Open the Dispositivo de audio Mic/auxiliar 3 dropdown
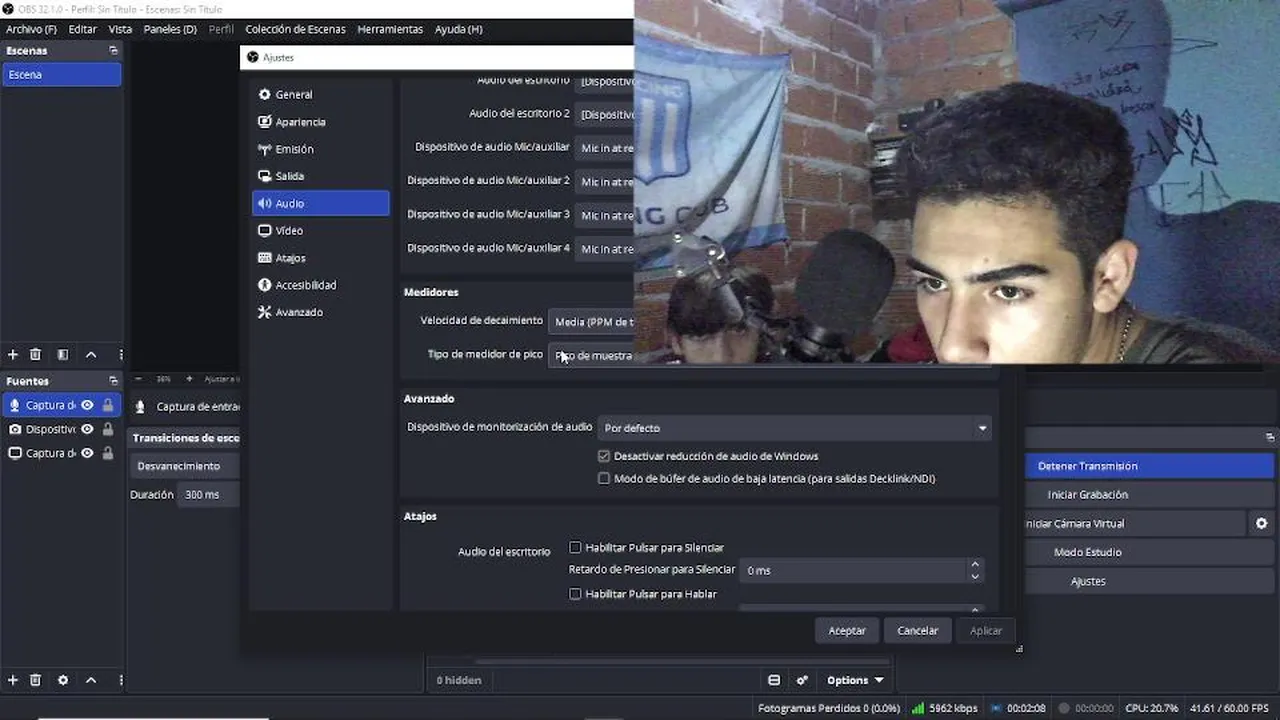1280x720 pixels. point(604,215)
